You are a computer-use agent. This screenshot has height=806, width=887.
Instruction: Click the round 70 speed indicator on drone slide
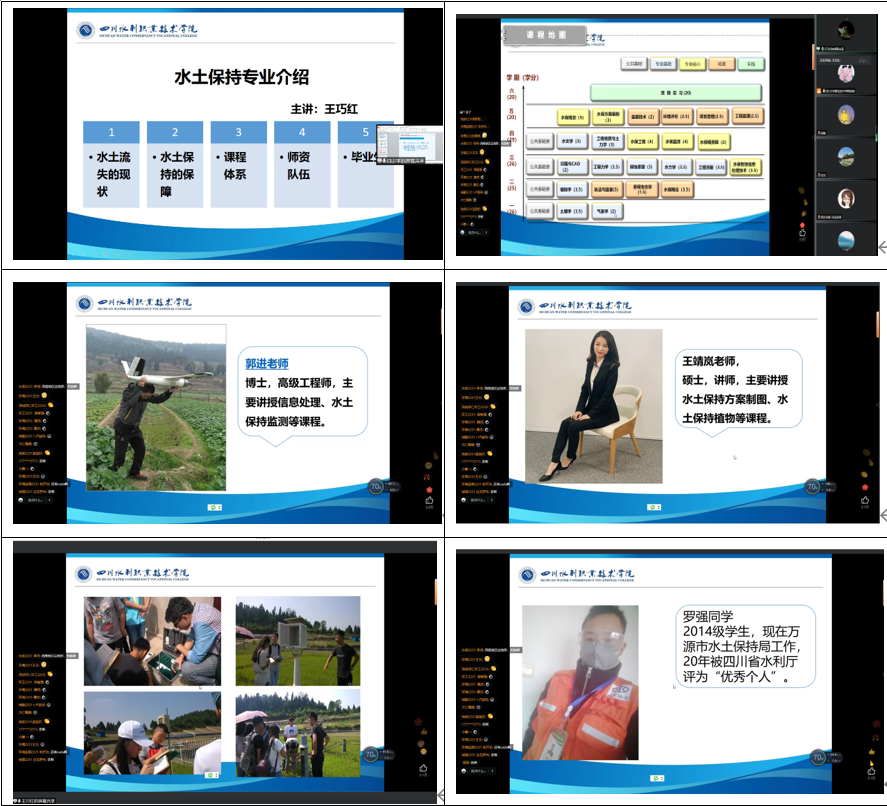pos(376,487)
